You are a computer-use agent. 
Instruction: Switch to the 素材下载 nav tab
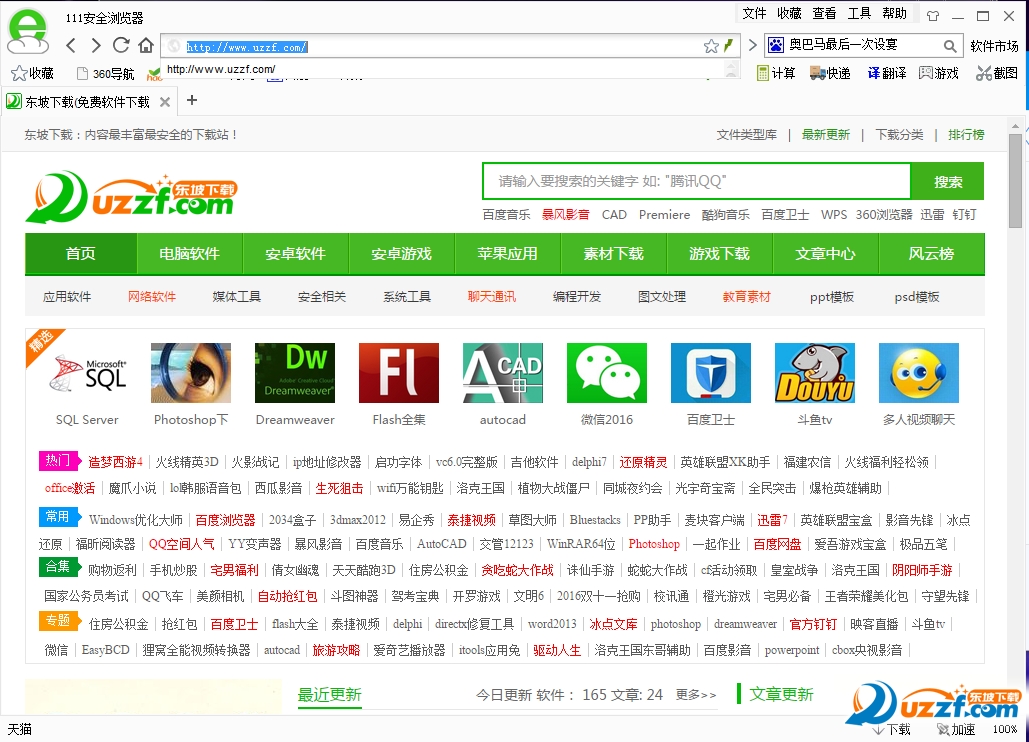(614, 254)
